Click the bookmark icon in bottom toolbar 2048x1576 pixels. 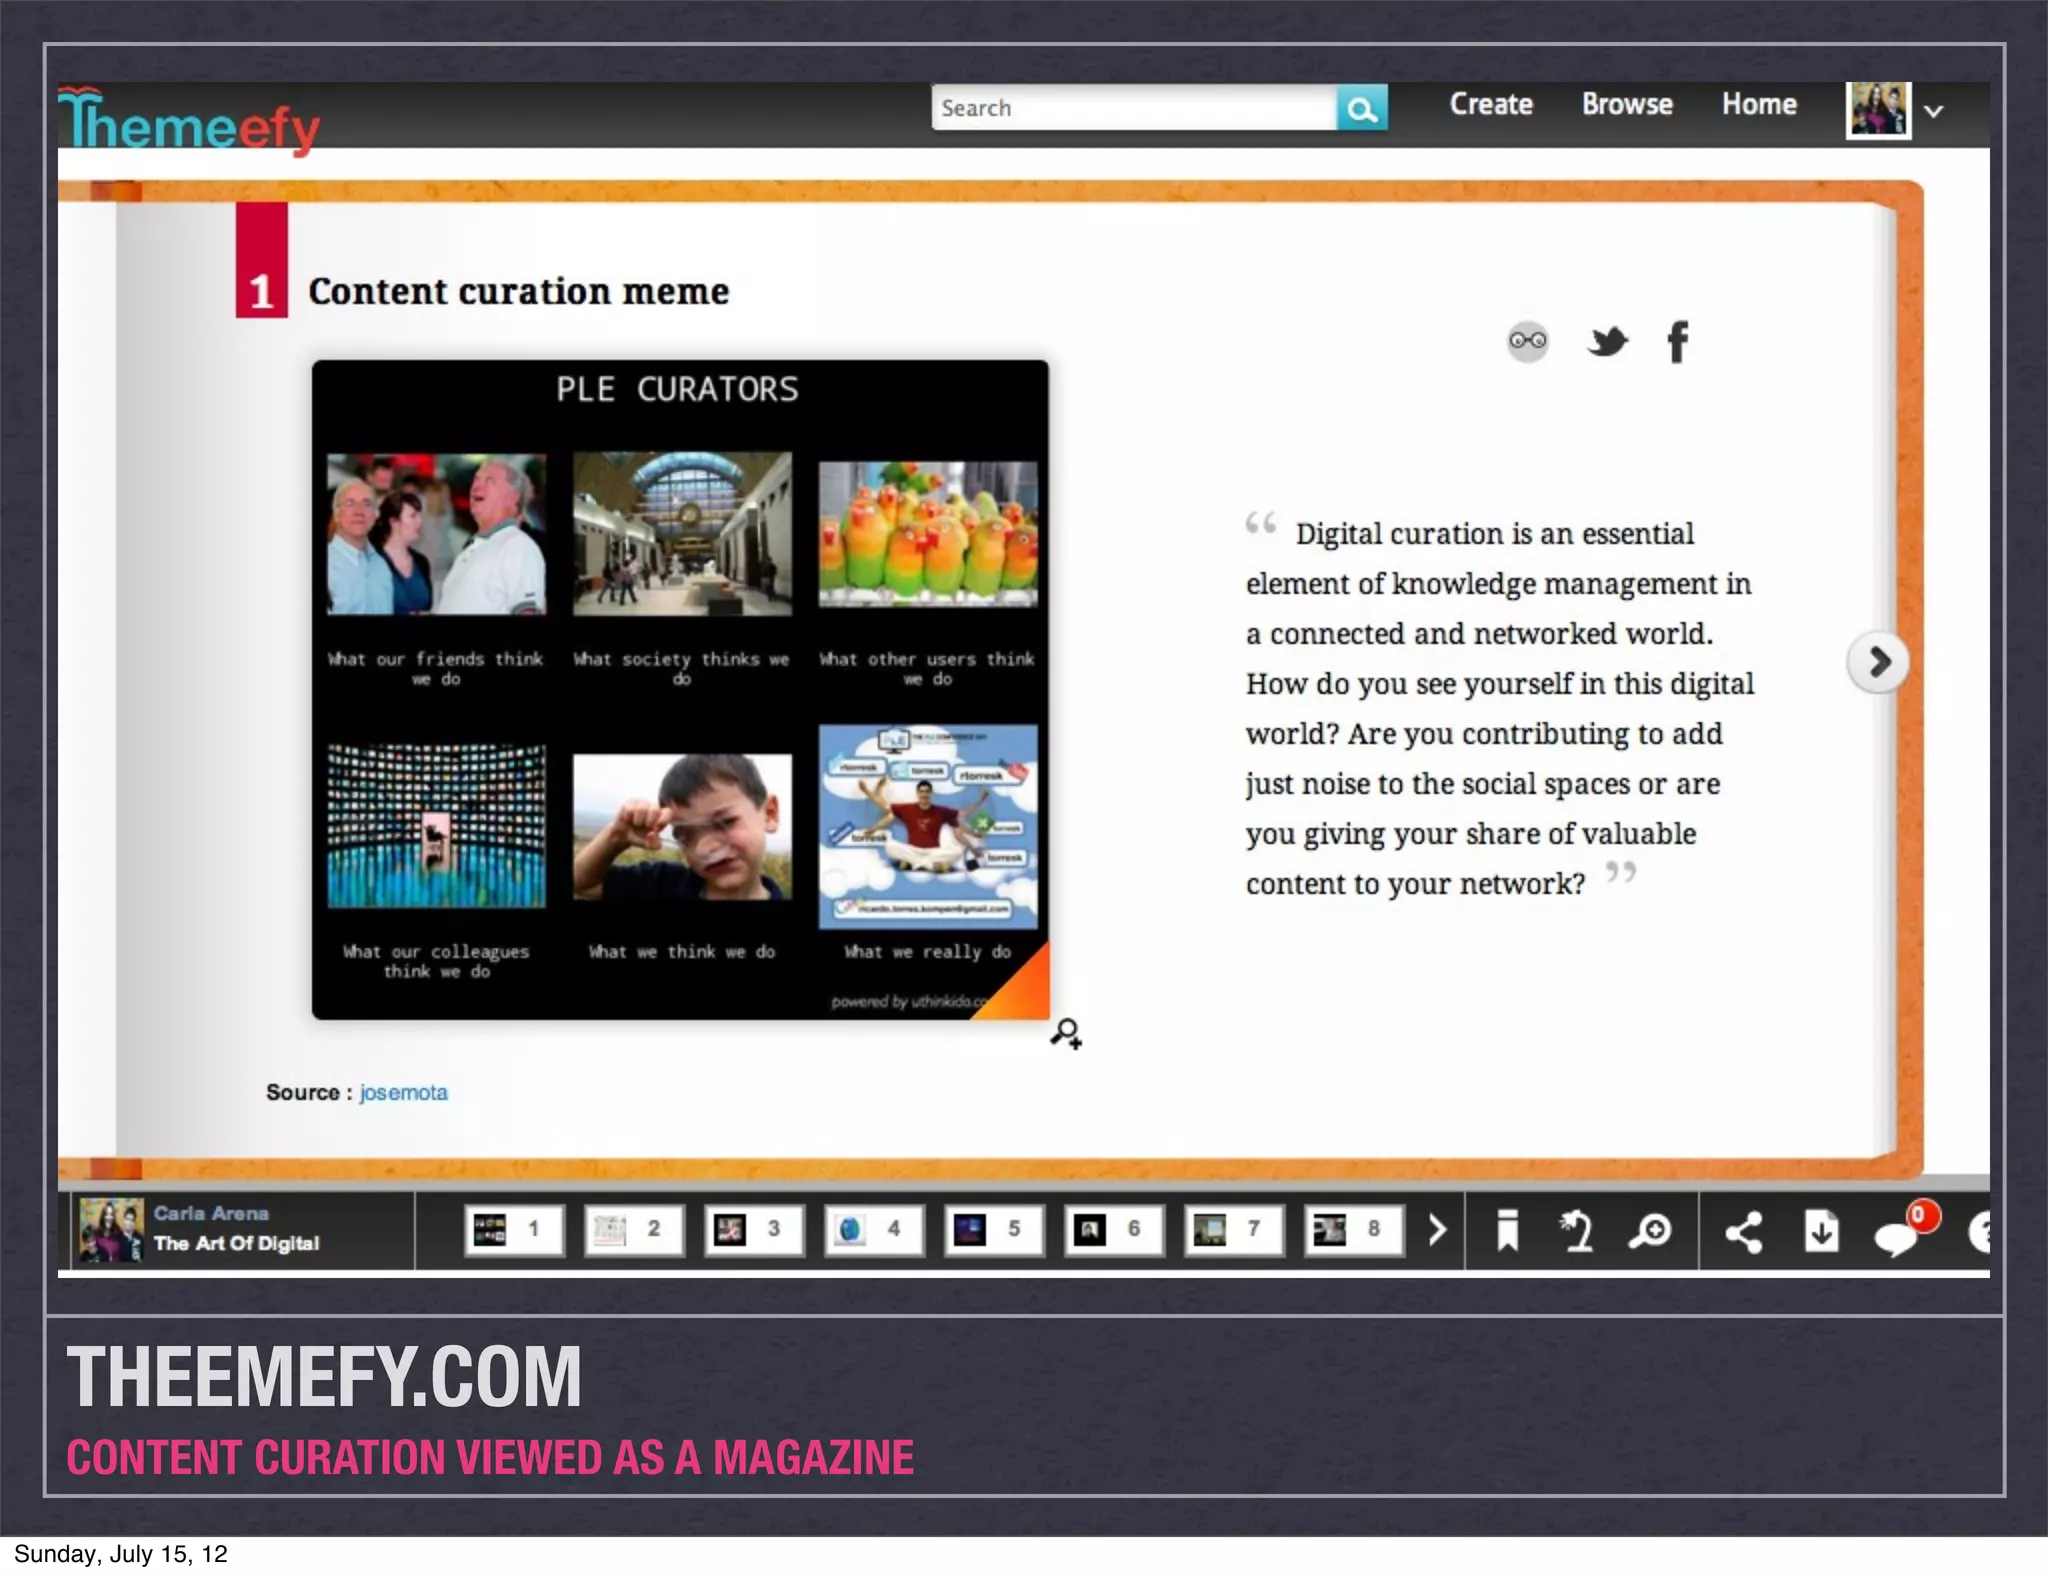(x=1507, y=1231)
